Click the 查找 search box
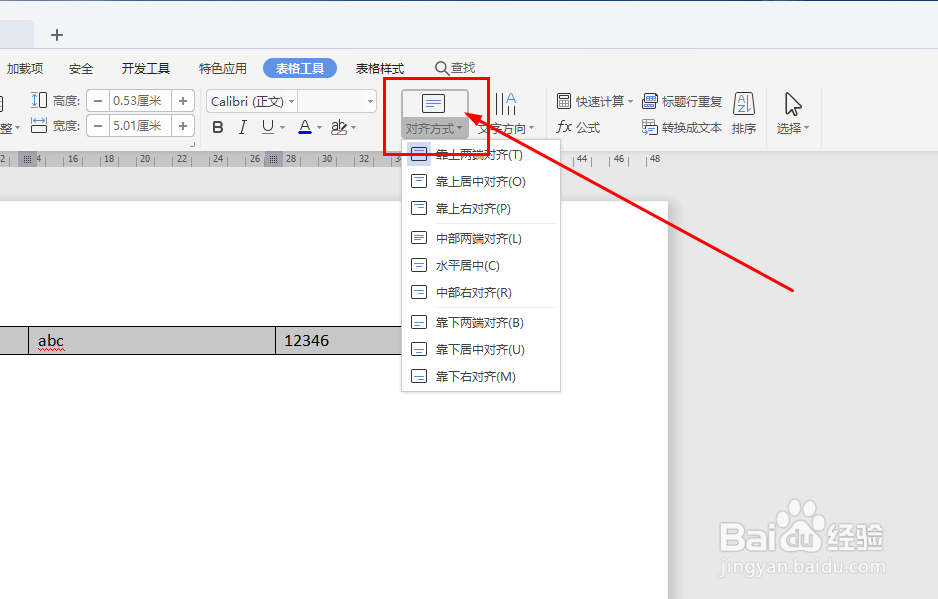 (455, 68)
